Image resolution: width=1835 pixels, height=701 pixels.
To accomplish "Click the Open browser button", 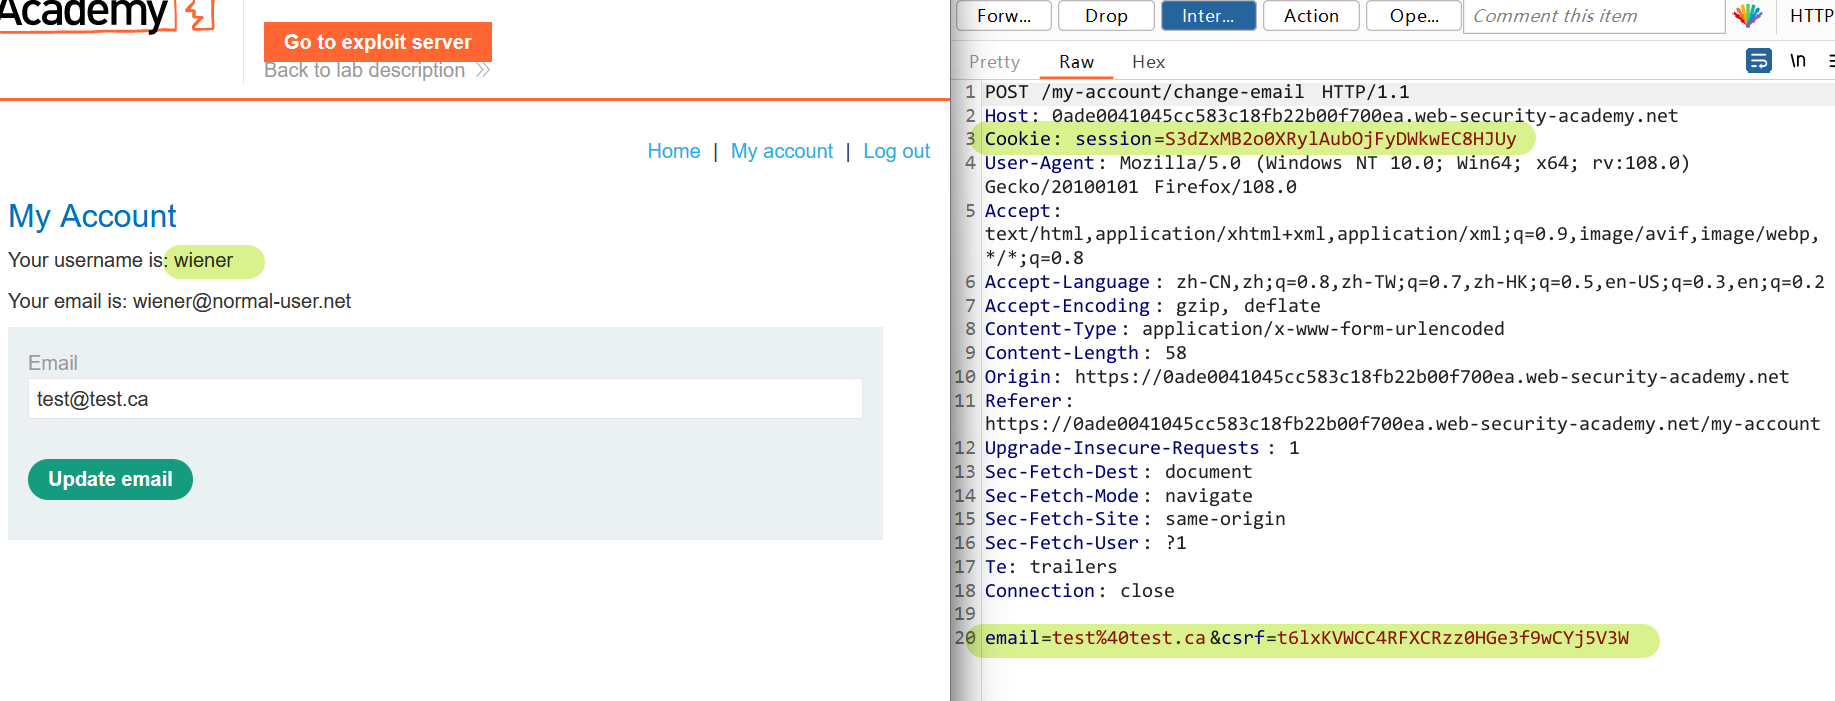I will 1413,16.
